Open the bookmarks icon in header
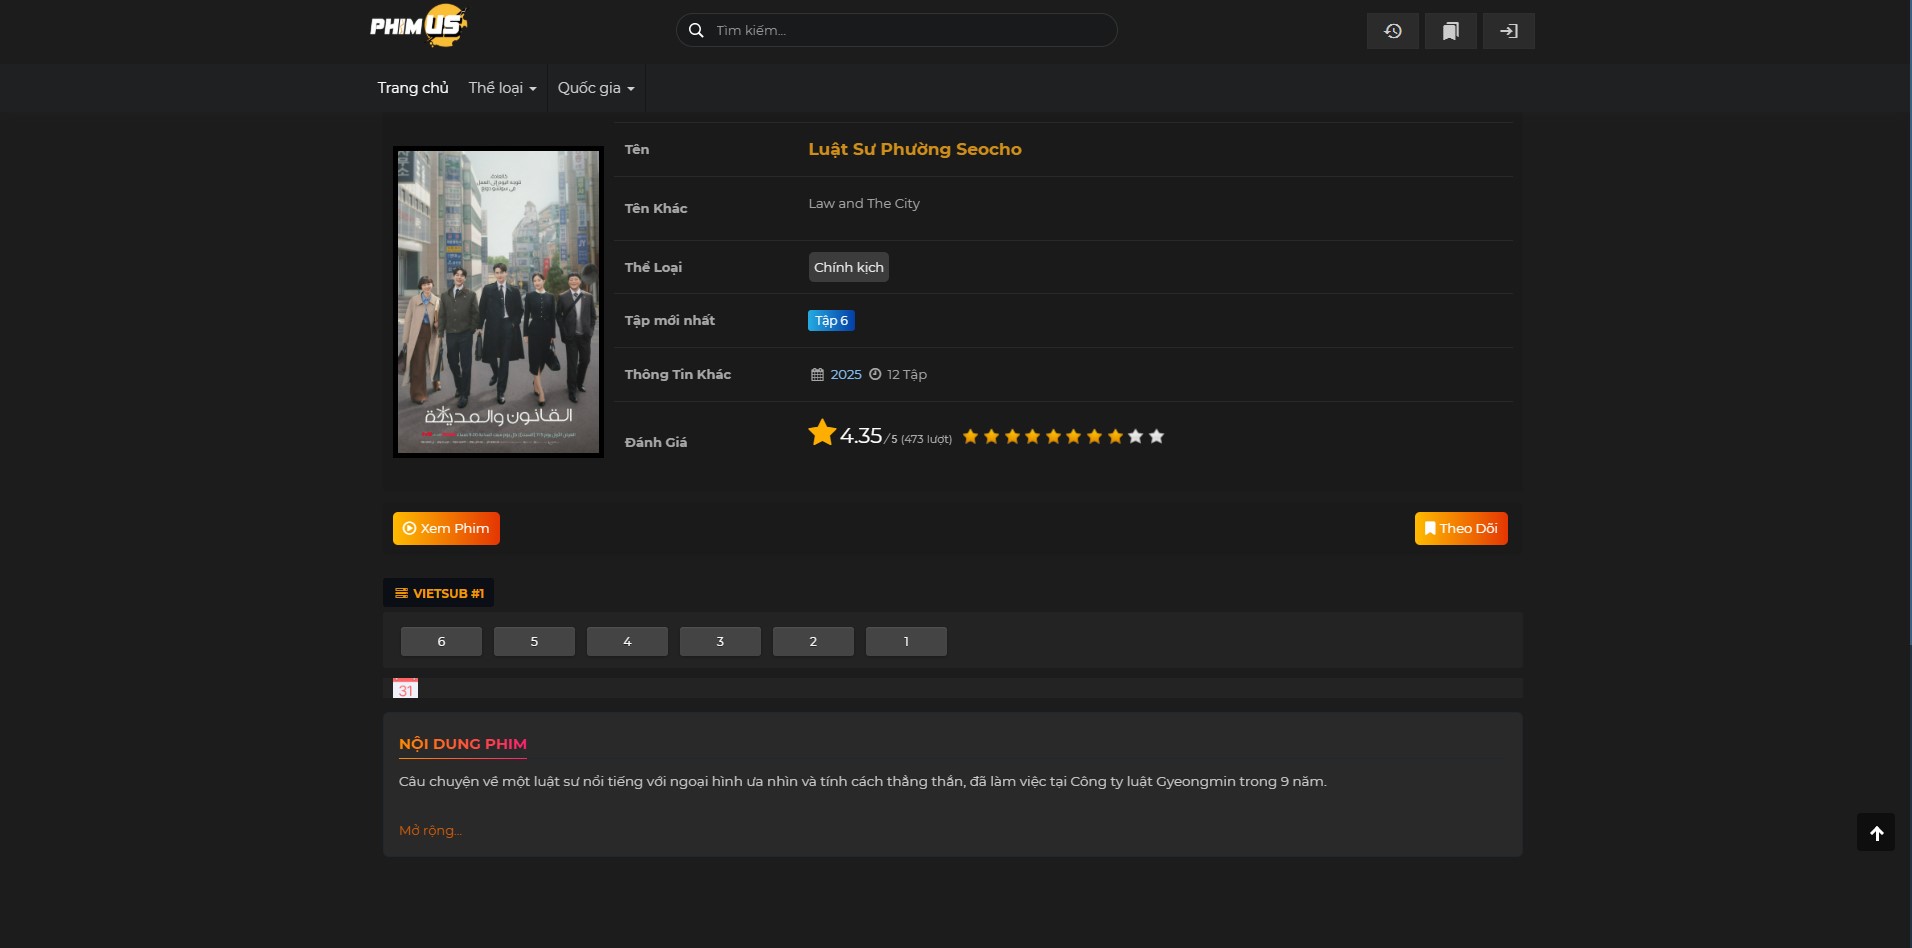This screenshot has height=948, width=1912. tap(1450, 31)
